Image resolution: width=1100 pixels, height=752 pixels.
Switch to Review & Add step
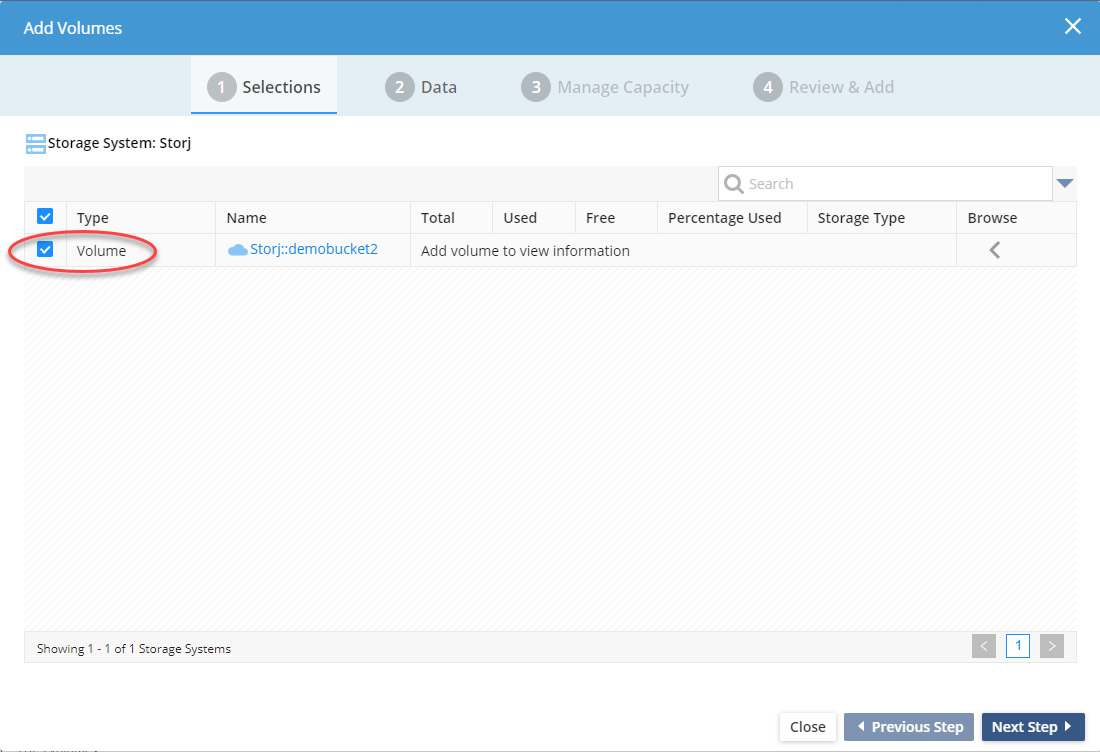click(x=824, y=87)
